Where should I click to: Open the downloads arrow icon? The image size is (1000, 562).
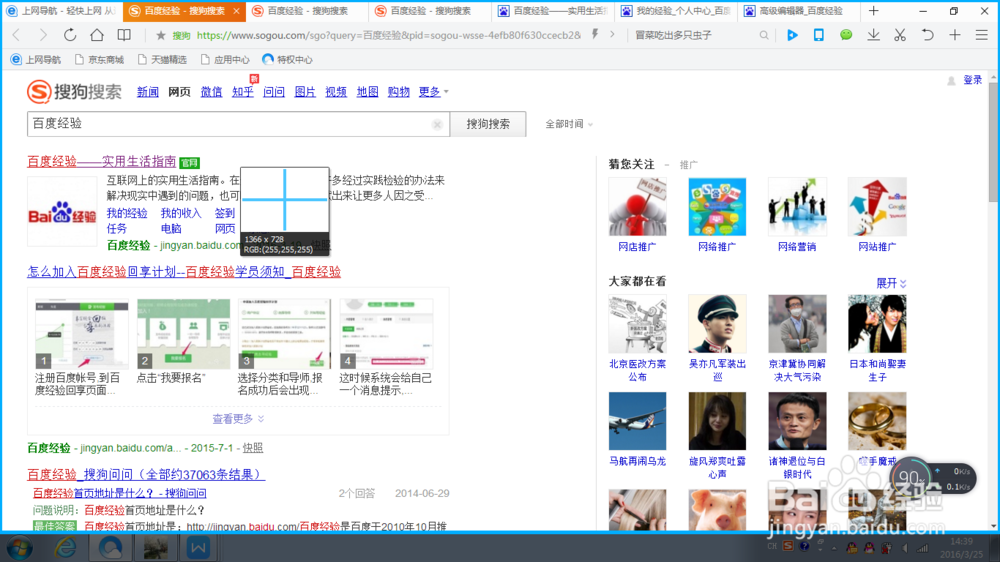(x=873, y=35)
